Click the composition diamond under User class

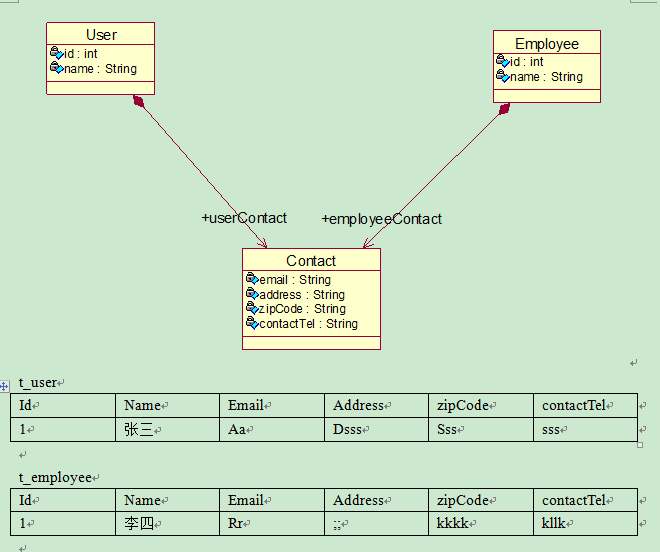coord(138,101)
